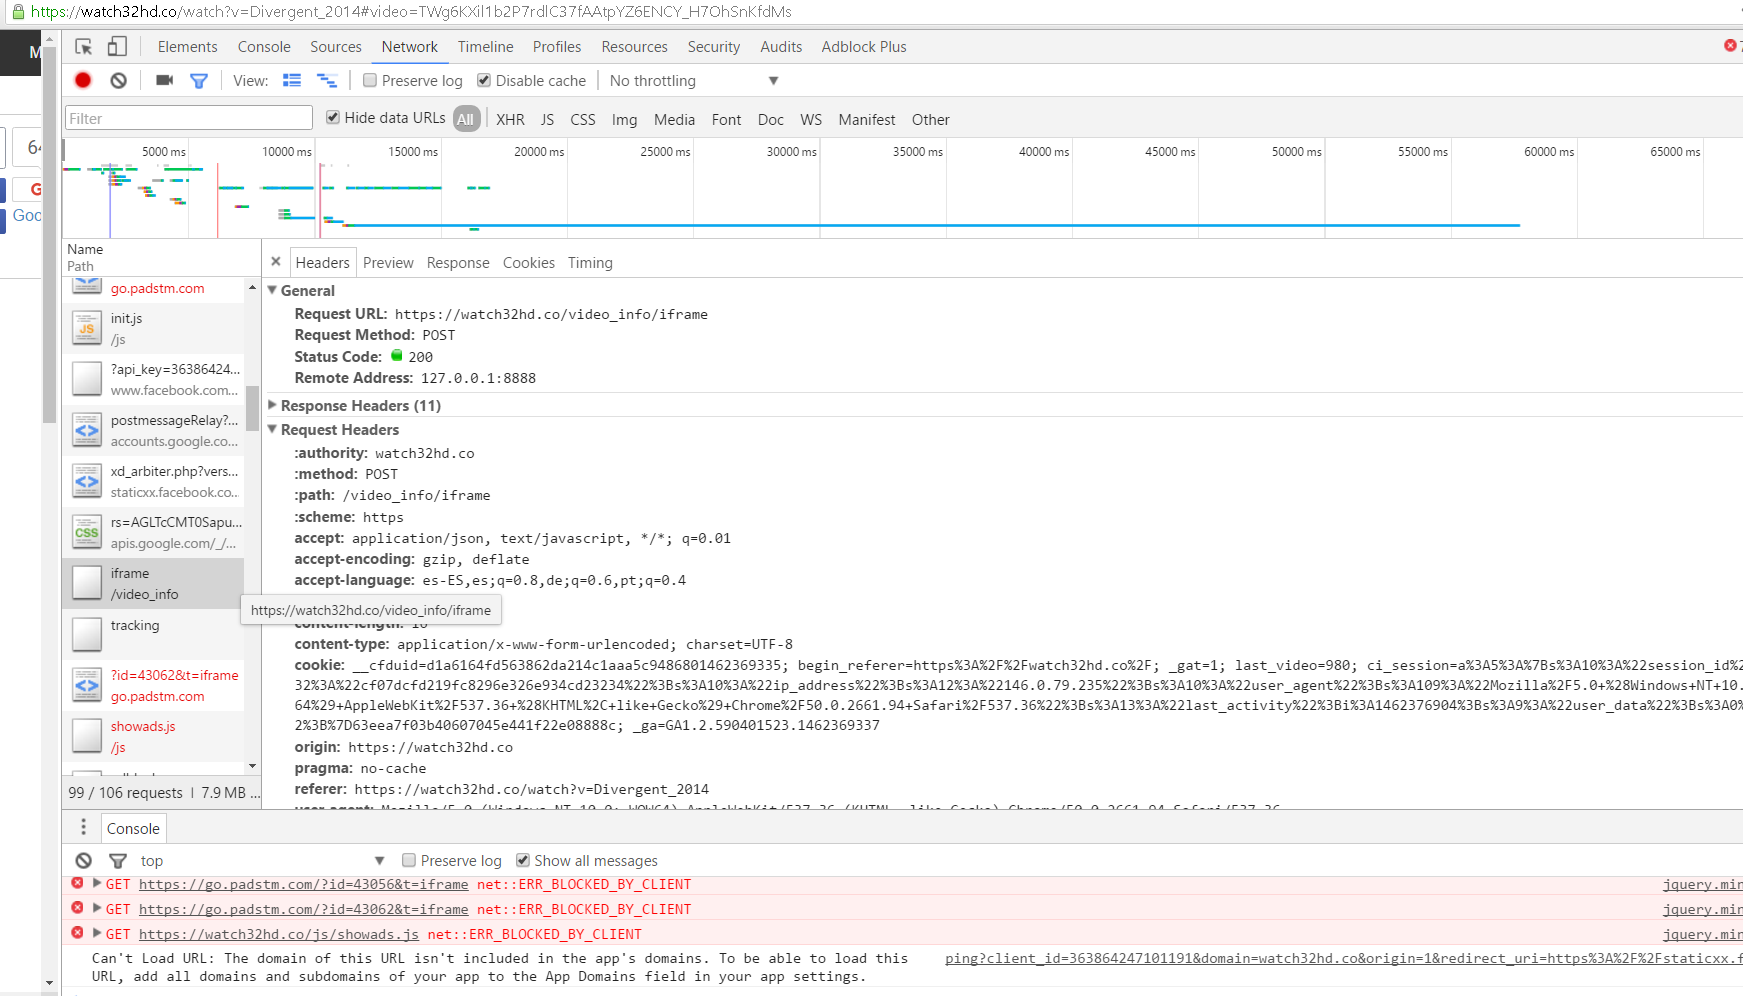Open the Timing tab of the request
The height and width of the screenshot is (996, 1743).
[x=590, y=263]
